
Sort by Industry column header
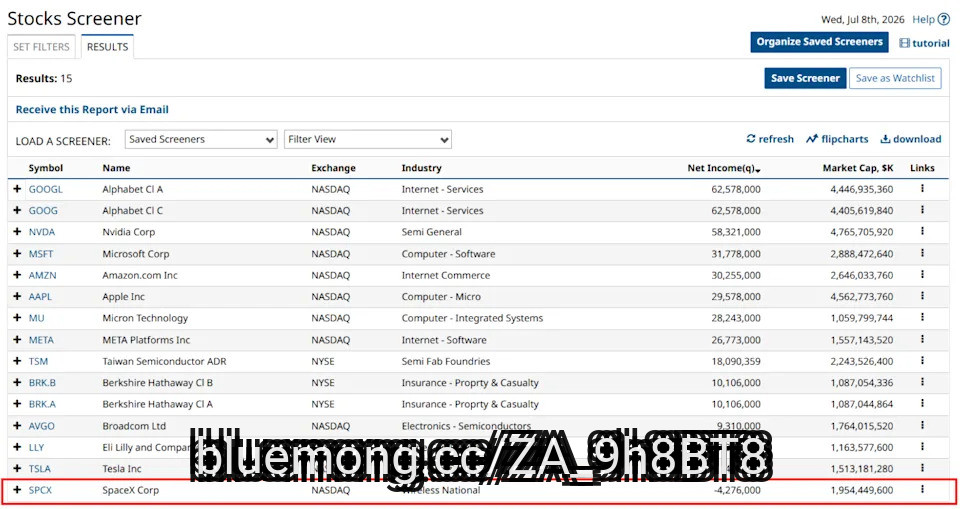(421, 168)
